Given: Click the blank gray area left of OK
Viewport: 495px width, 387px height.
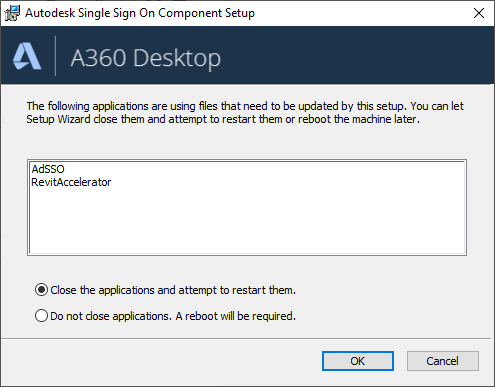Looking at the screenshot, I should [160, 362].
